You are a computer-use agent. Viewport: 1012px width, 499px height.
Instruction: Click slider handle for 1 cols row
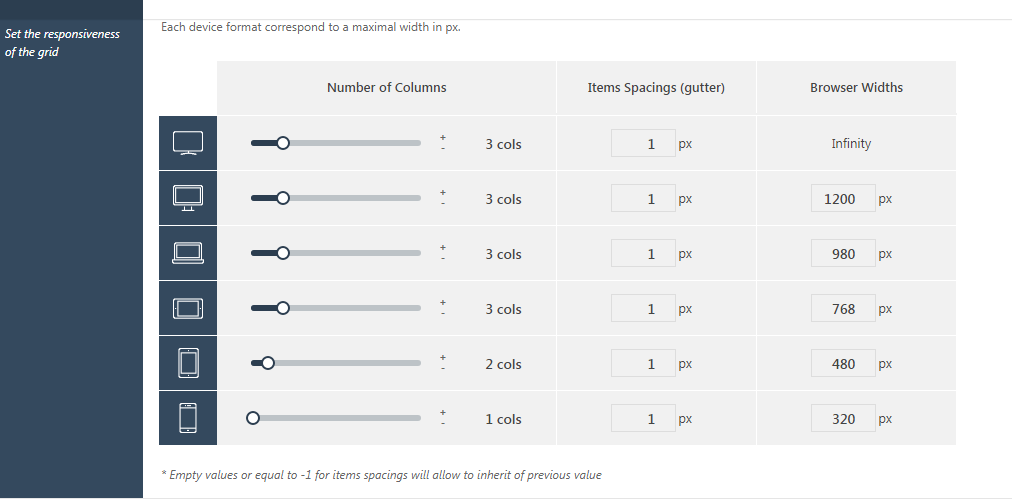pyautogui.click(x=253, y=418)
